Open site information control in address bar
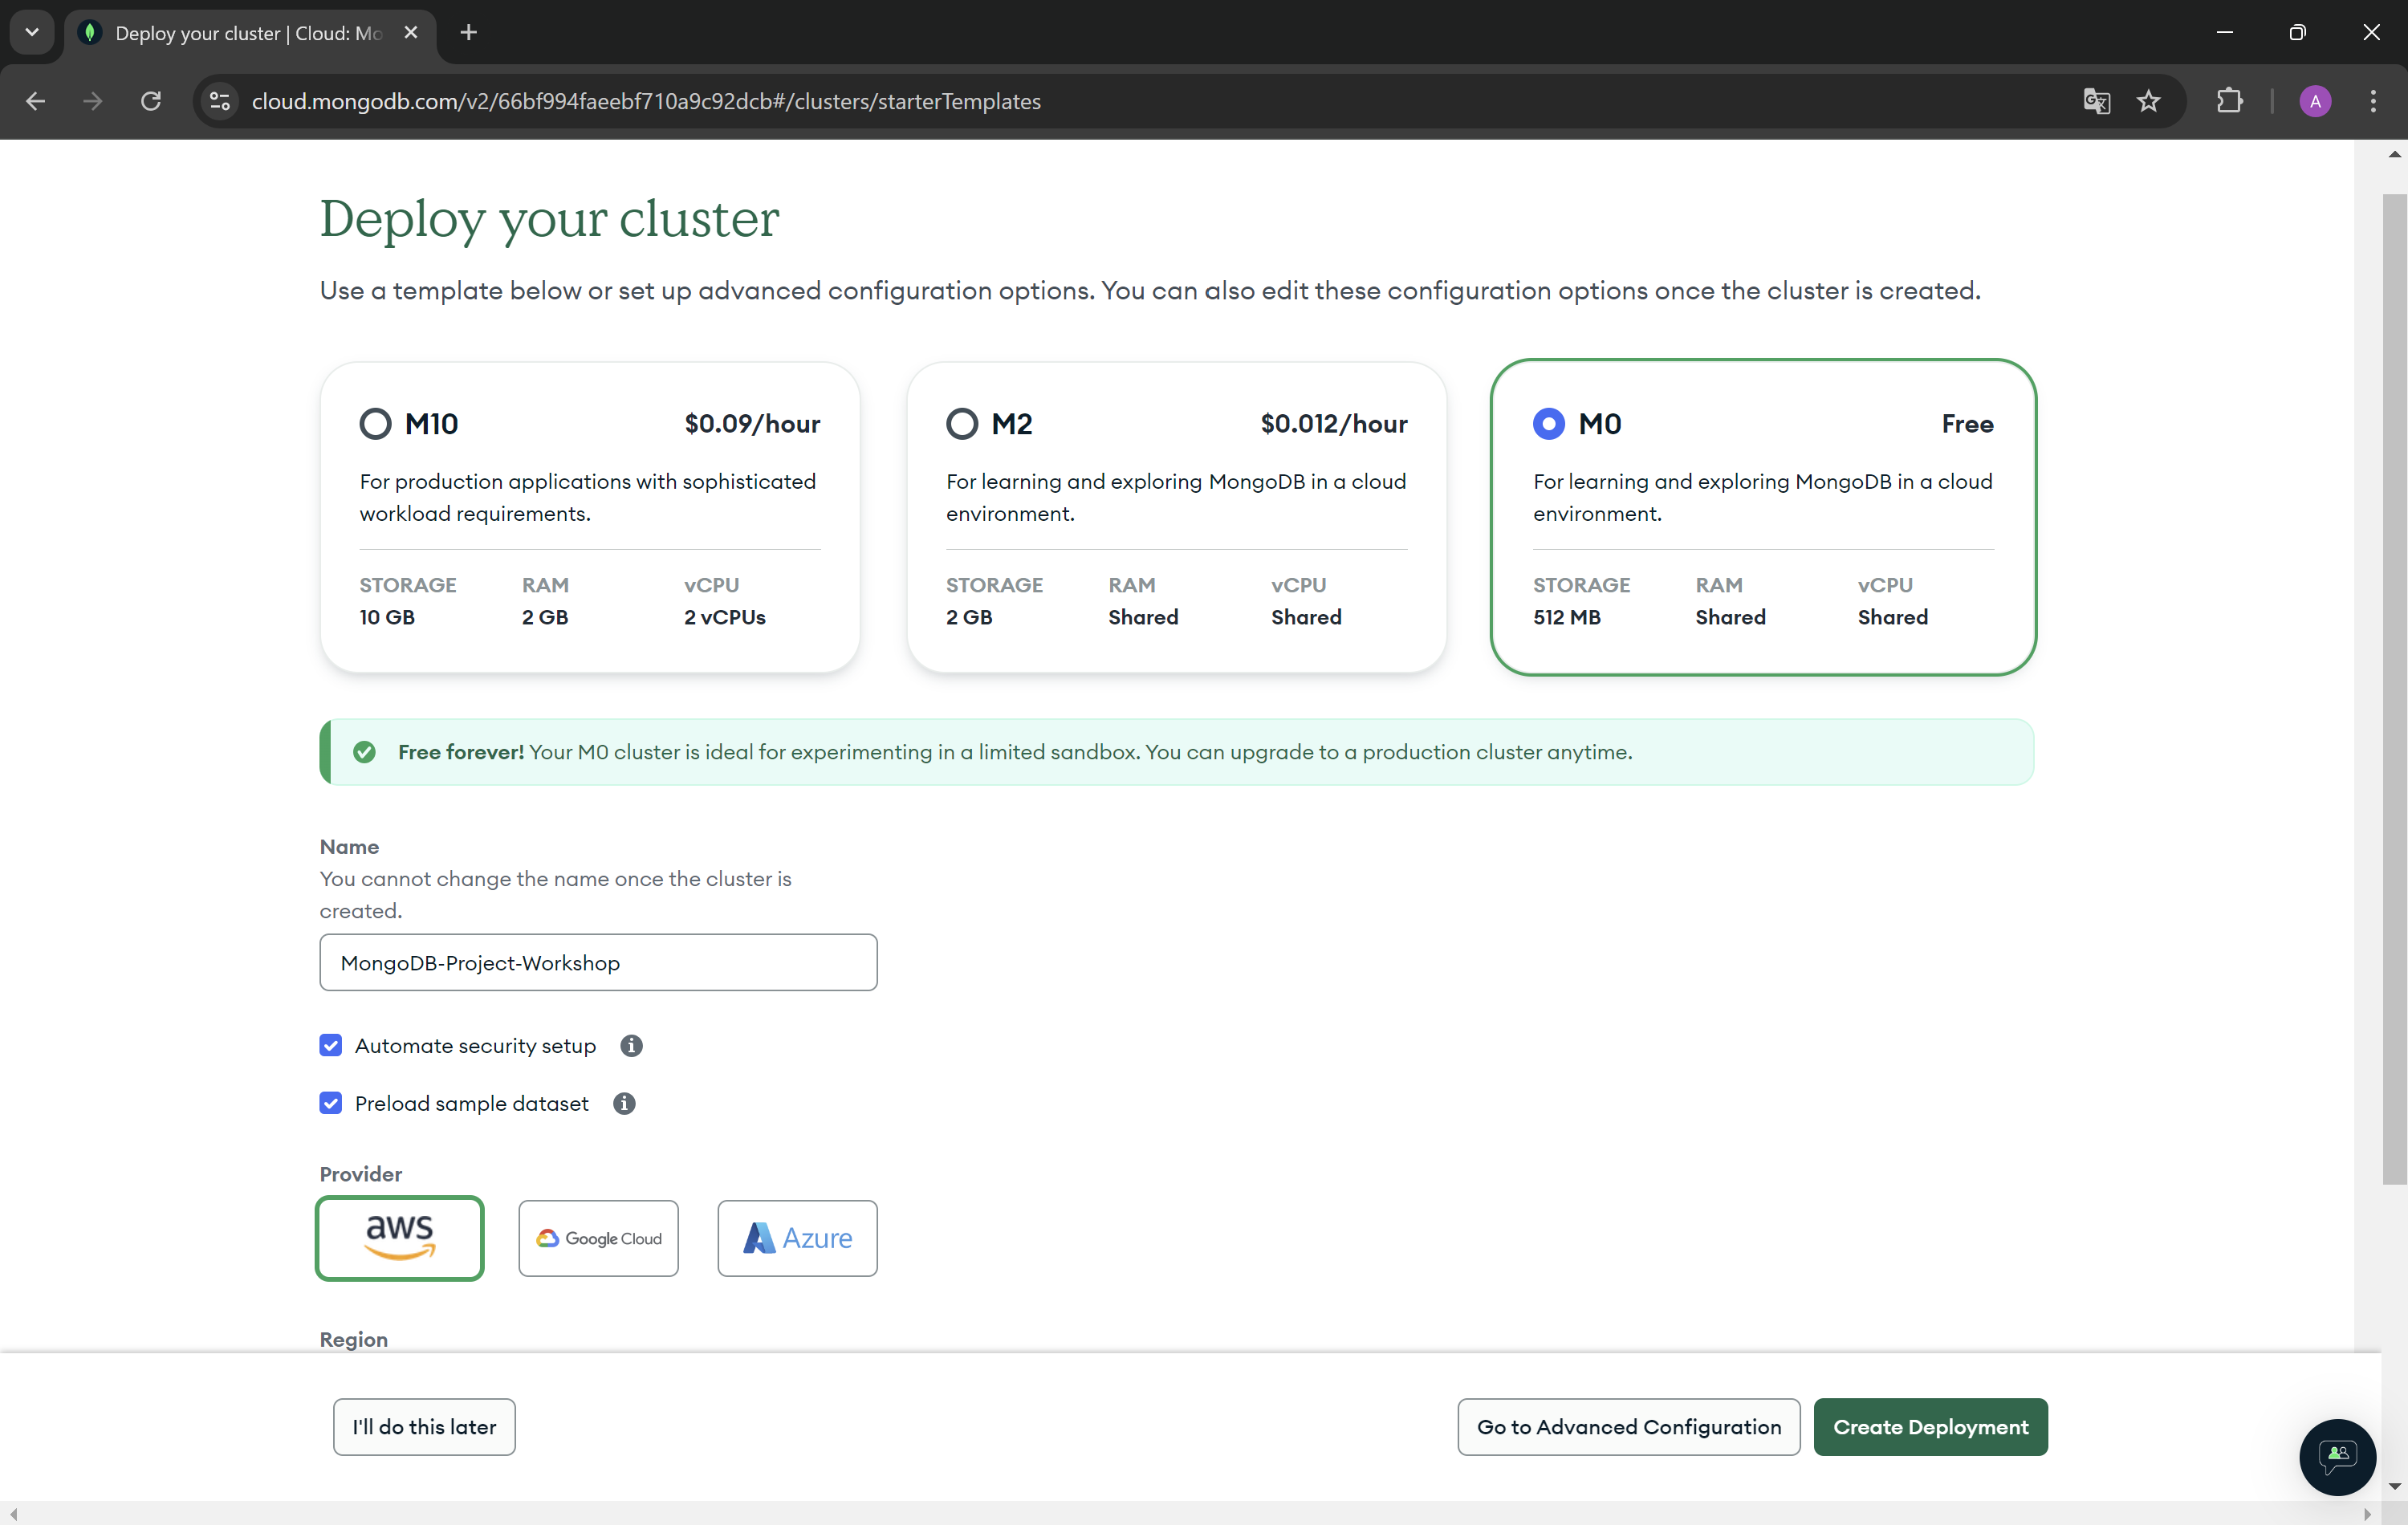 (x=220, y=101)
